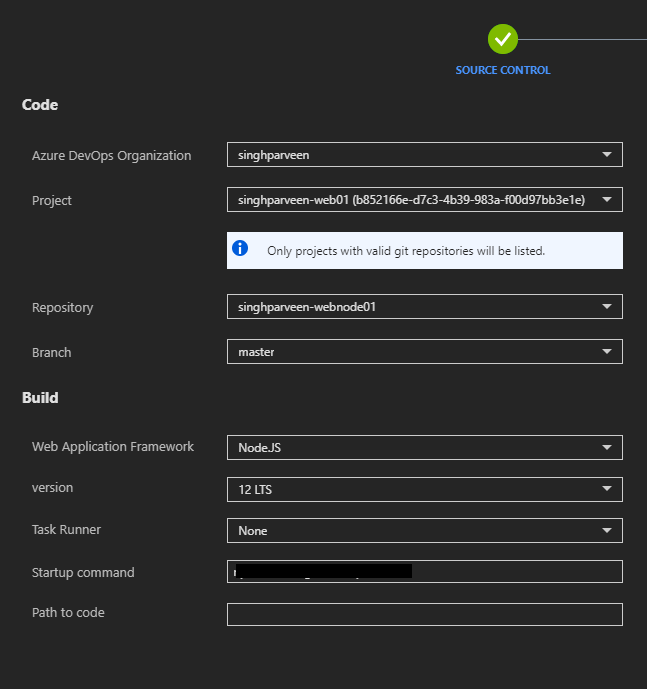Click the Azure DevOps Organization label

111,156
